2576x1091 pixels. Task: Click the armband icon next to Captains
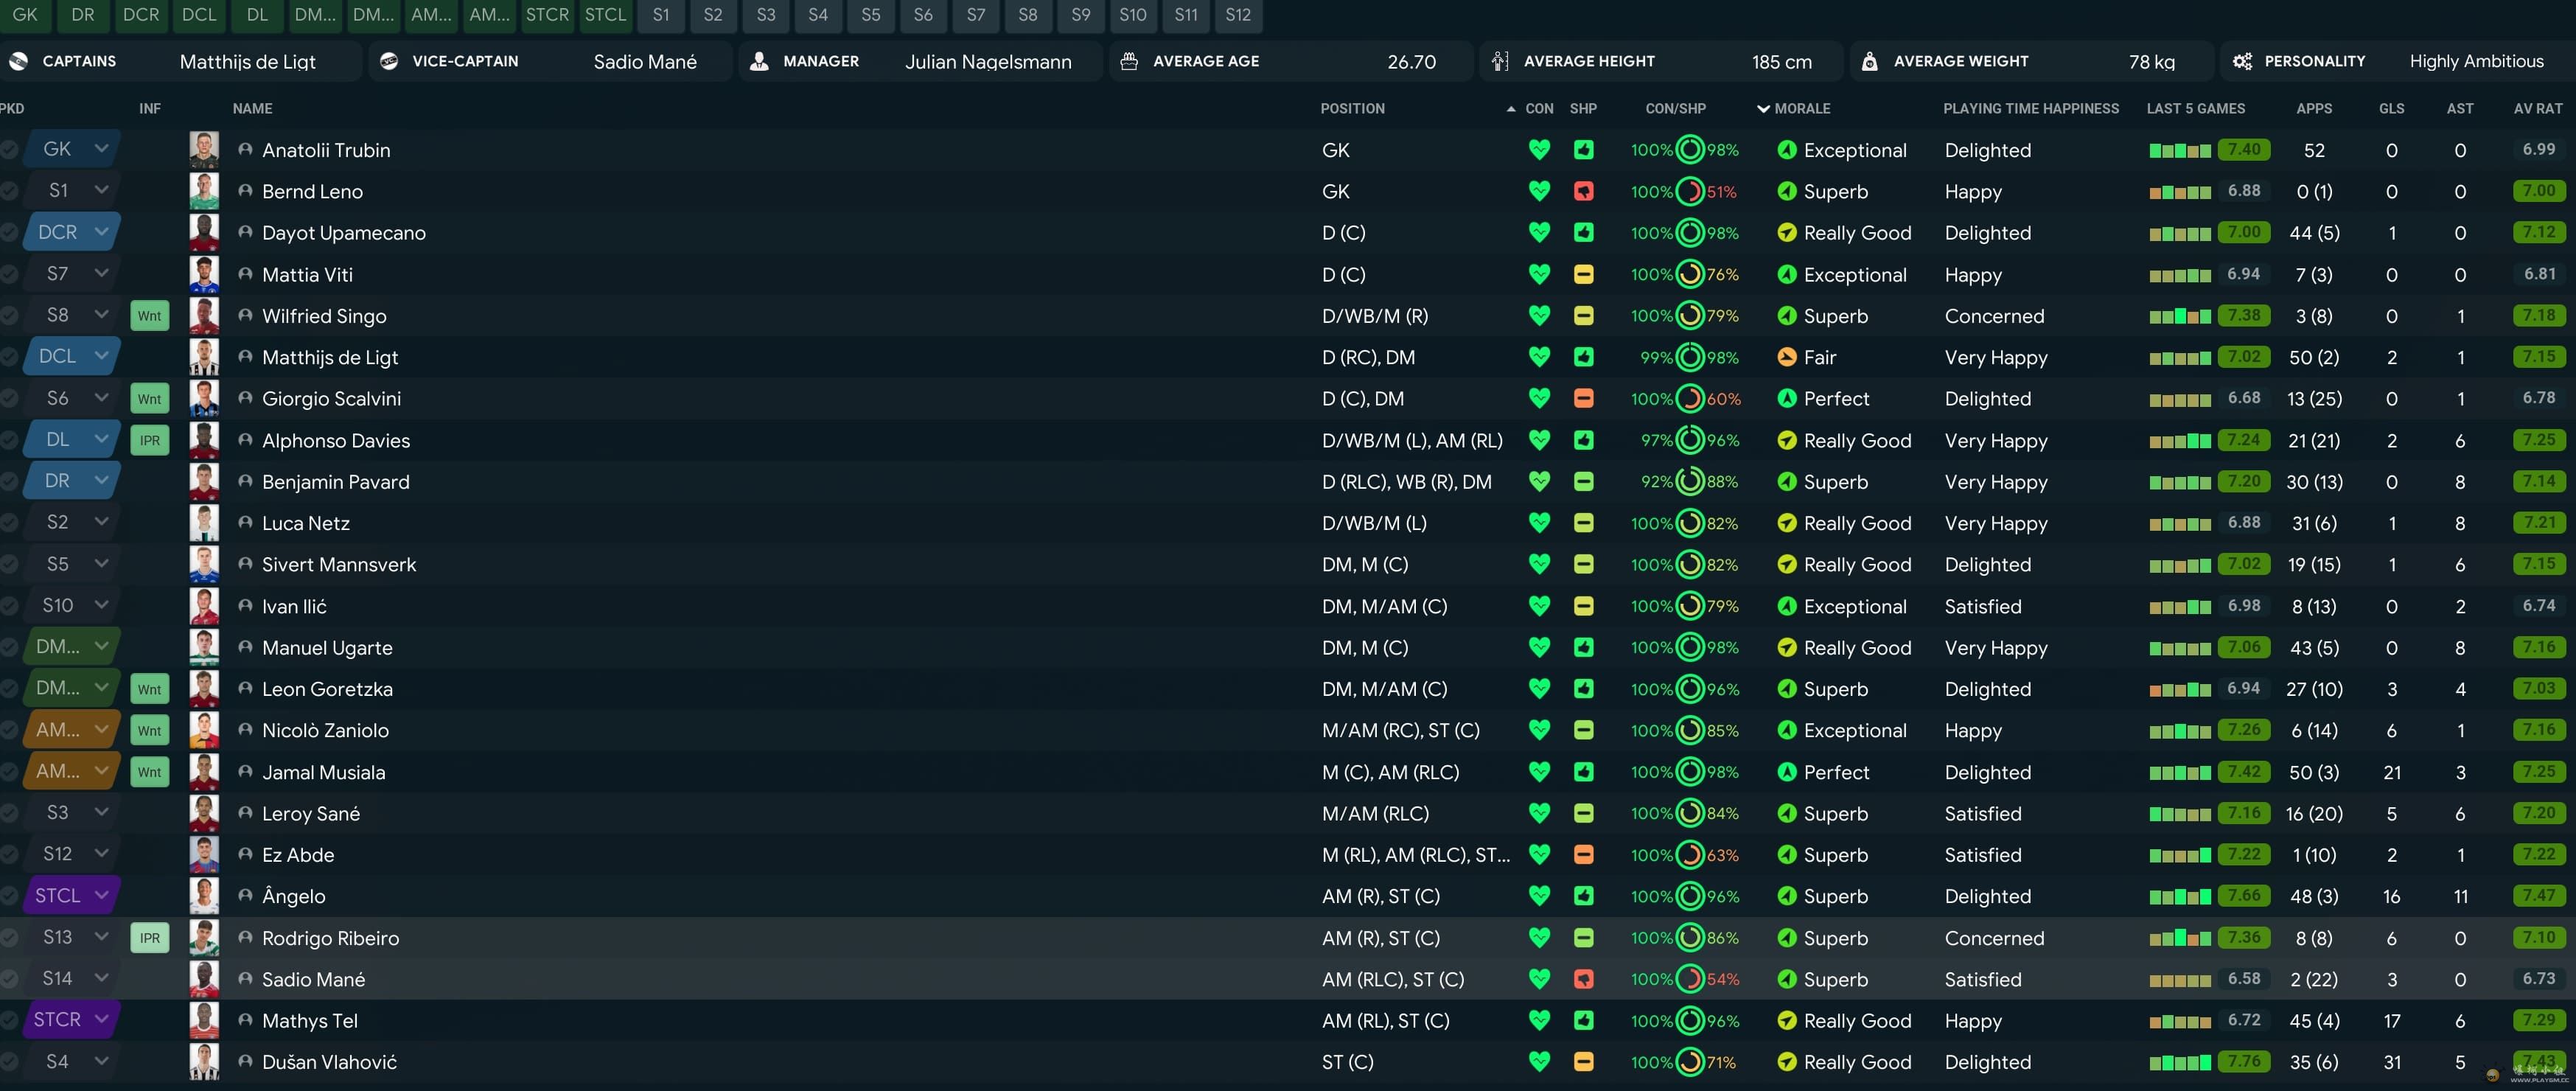pos(19,61)
